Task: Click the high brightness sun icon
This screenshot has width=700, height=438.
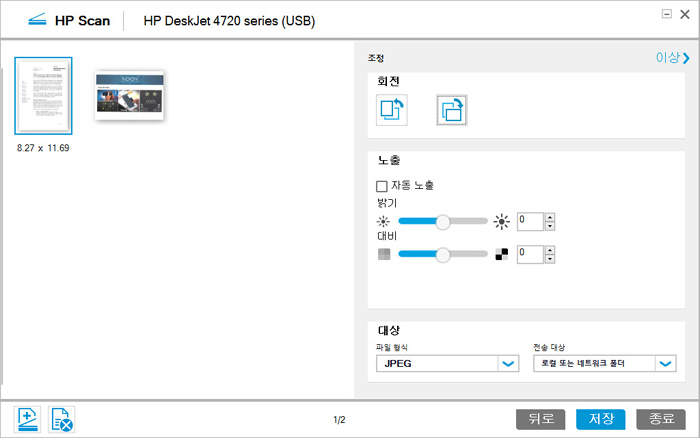Action: coord(502,221)
